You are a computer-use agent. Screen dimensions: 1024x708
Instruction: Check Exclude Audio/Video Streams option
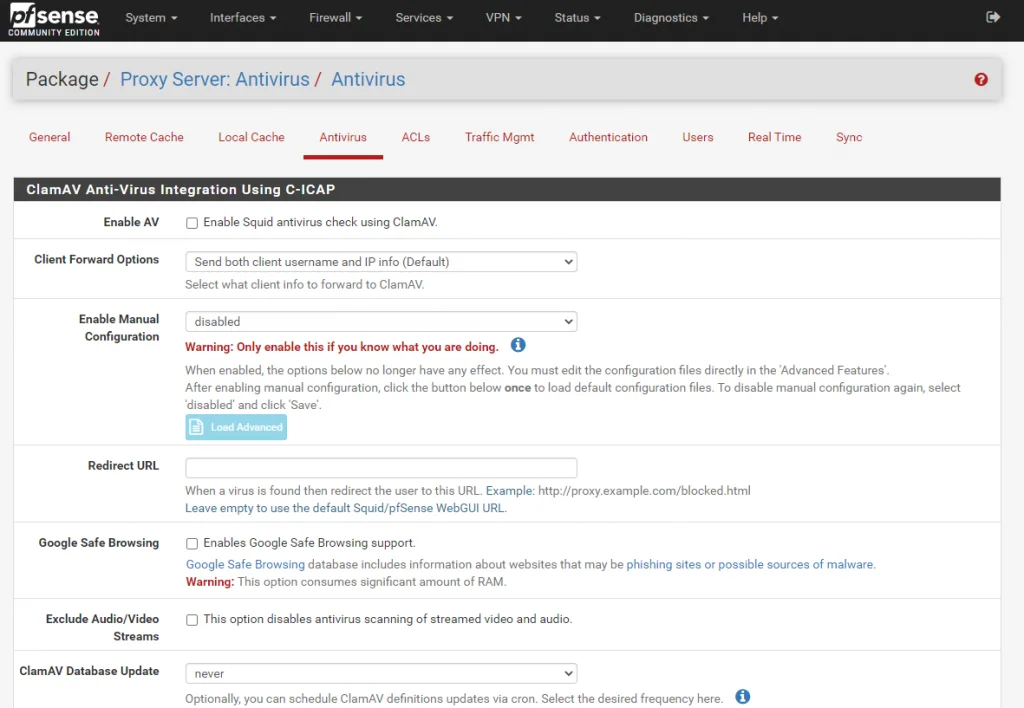(192, 620)
